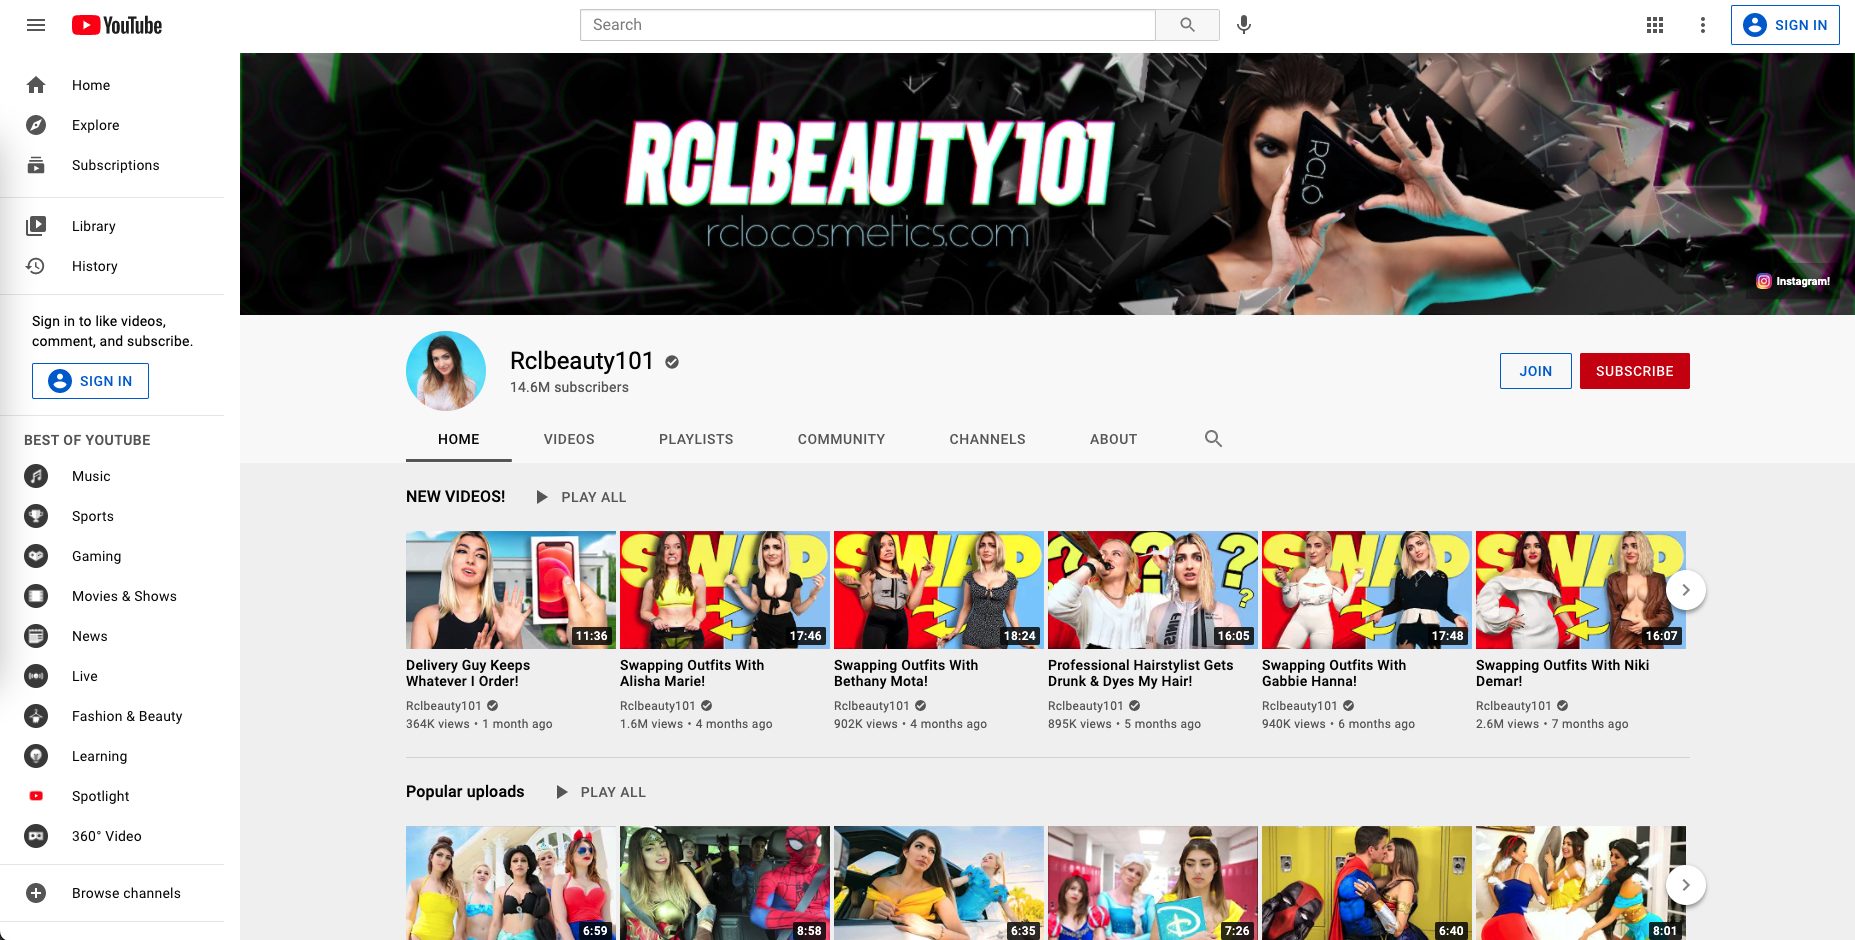Click the search magnifier button
Screen dimensions: 1855x940
pyautogui.click(x=1187, y=25)
